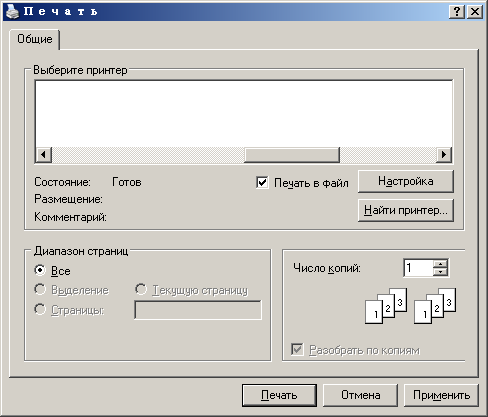Viewport: 488px width, 417px height.
Task: Click the second collated copies set icon
Action: pyautogui.click(x=435, y=306)
